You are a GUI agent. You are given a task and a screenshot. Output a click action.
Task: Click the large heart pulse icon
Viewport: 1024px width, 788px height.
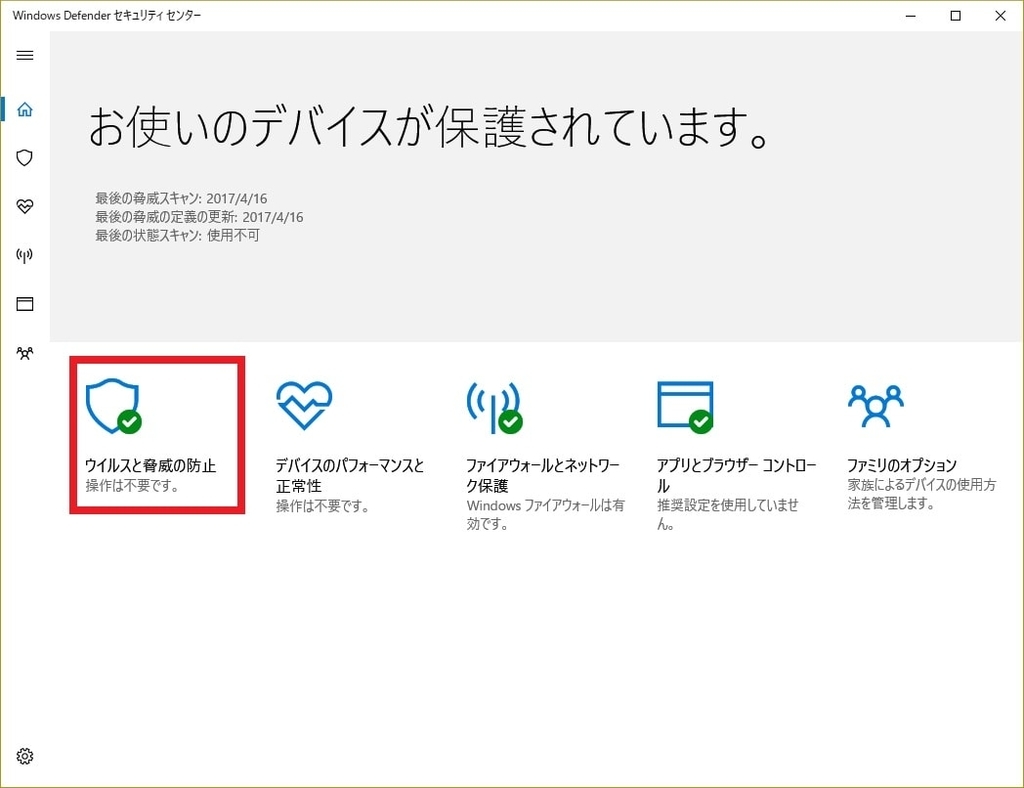tap(304, 405)
